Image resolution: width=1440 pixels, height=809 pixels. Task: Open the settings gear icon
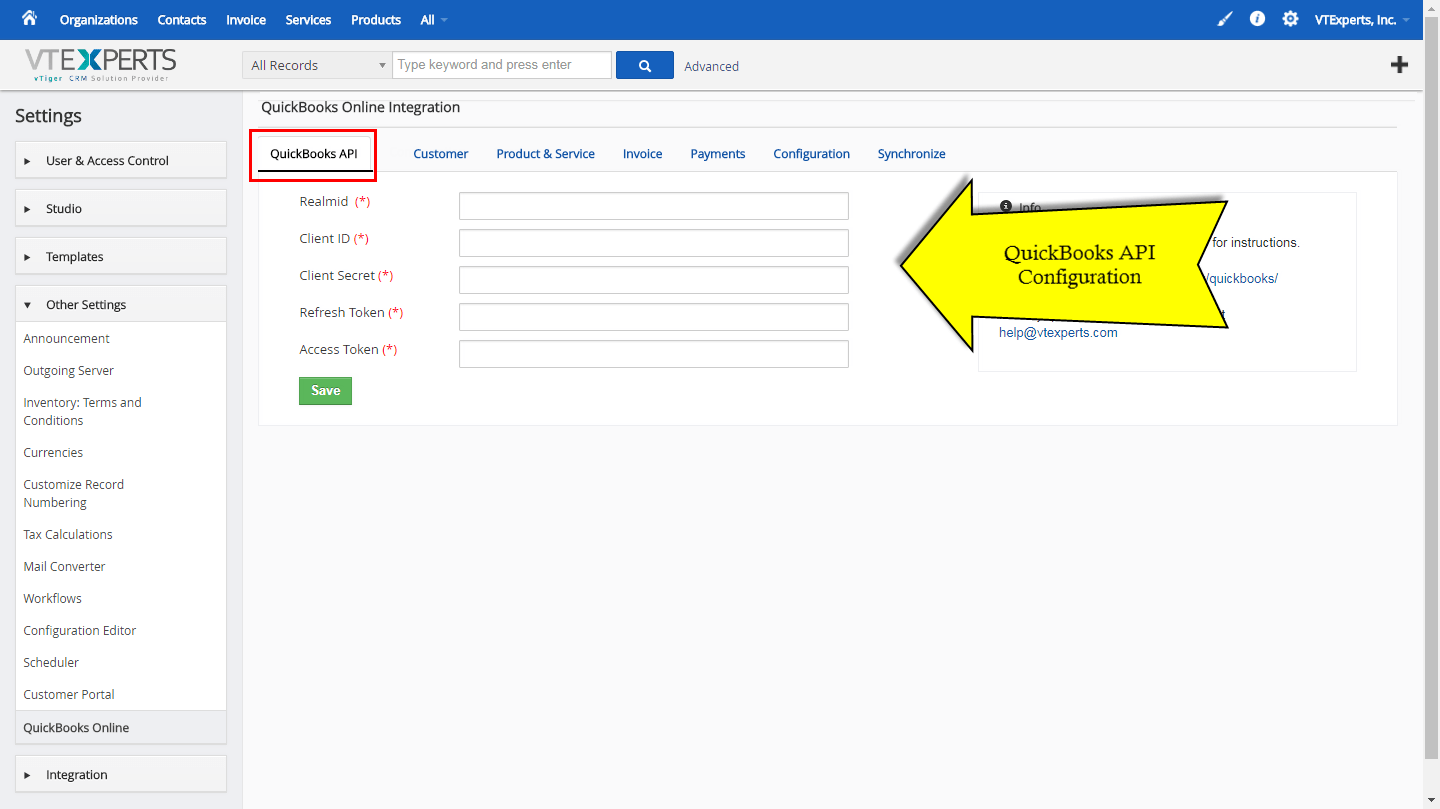coord(1290,19)
